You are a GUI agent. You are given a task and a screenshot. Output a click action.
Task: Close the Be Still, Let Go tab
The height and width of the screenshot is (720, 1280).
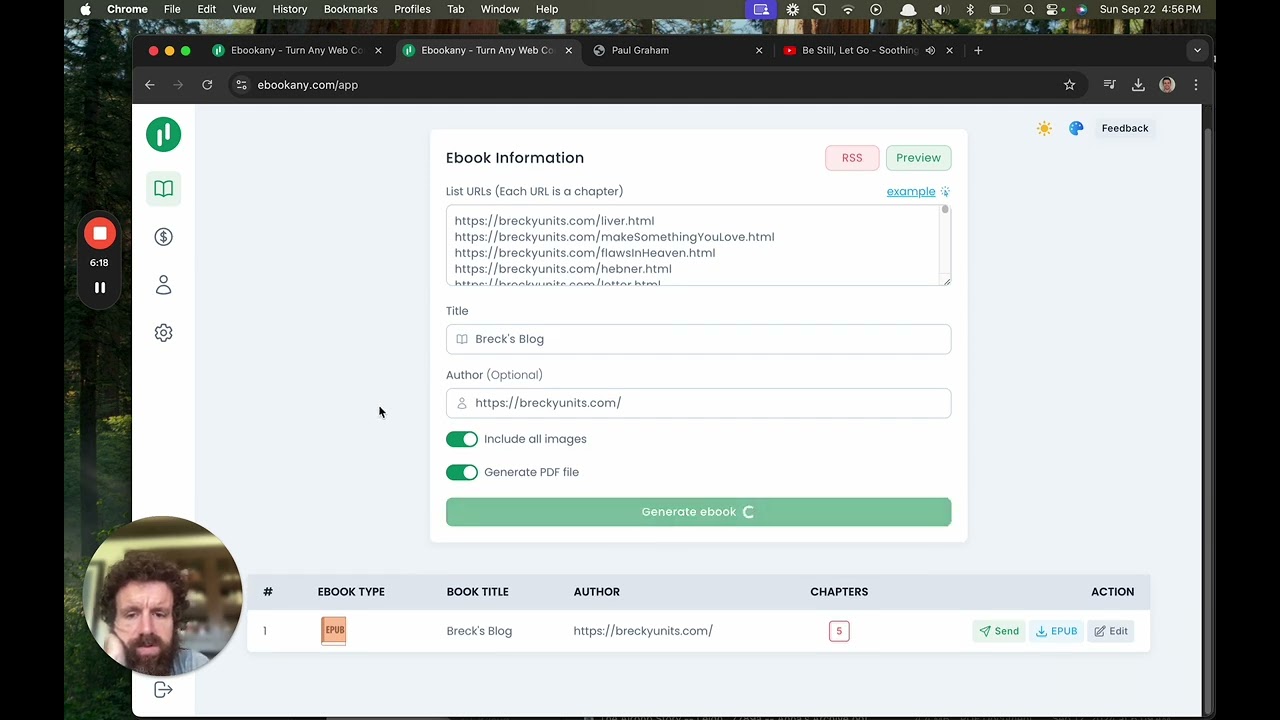pyautogui.click(x=949, y=50)
